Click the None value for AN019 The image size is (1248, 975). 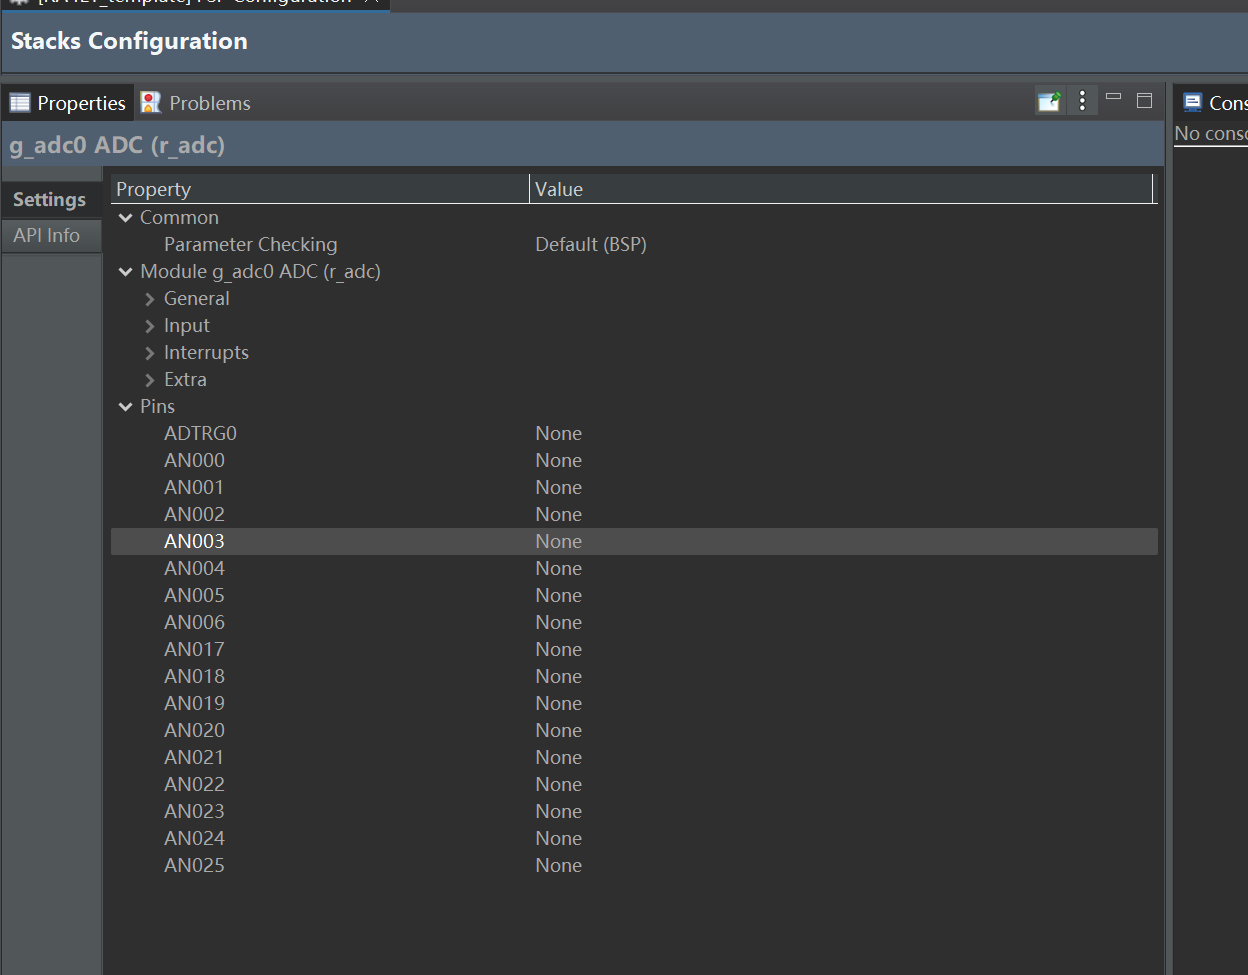pos(558,704)
